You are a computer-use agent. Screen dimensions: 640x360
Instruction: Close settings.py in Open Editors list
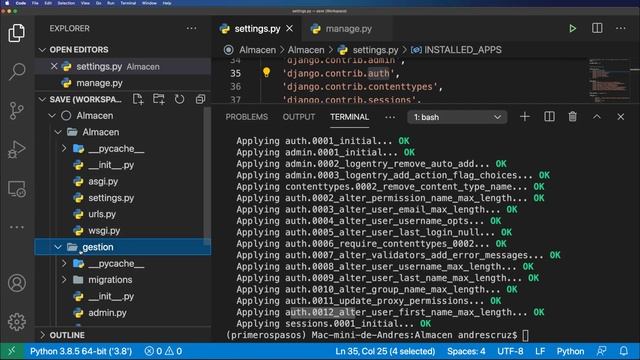pos(54,66)
